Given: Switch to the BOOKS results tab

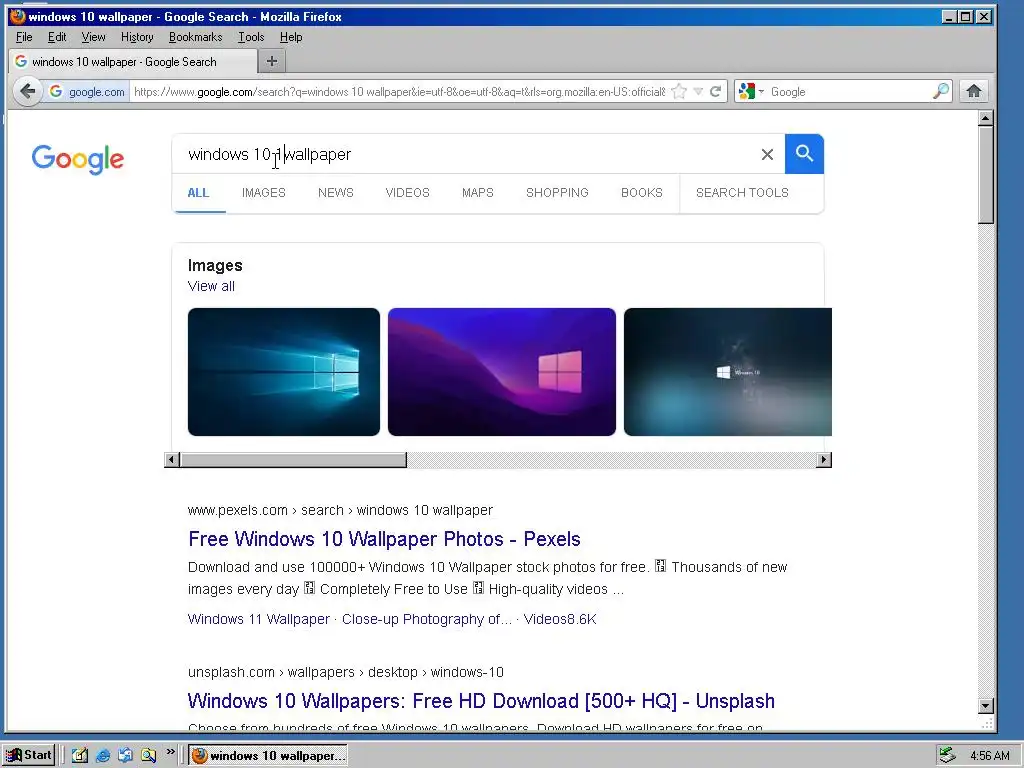Looking at the screenshot, I should click(642, 193).
